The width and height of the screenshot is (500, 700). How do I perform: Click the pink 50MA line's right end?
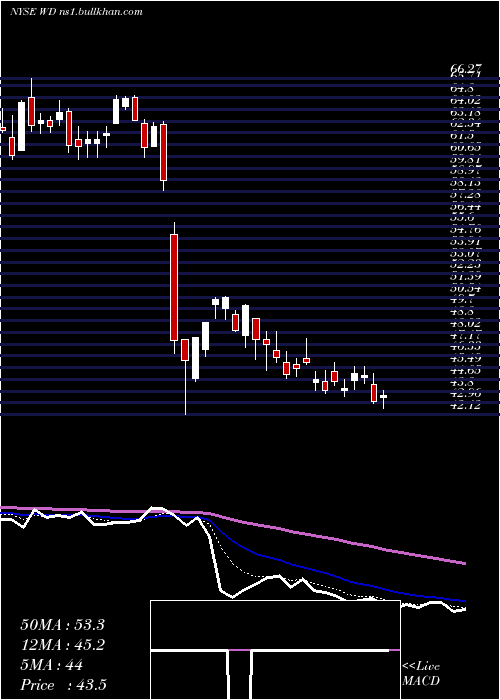pyautogui.click(x=464, y=563)
